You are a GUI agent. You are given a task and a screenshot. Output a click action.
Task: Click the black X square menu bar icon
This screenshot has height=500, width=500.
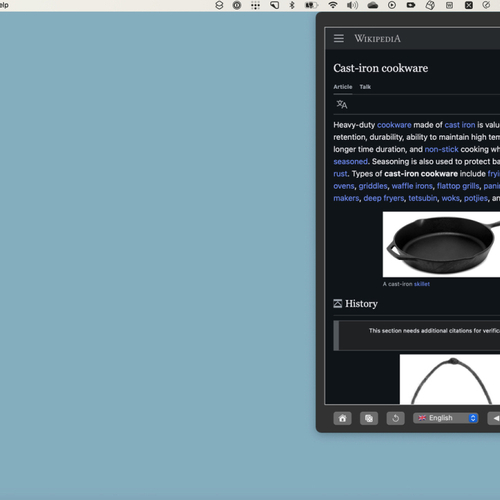click(x=469, y=5)
